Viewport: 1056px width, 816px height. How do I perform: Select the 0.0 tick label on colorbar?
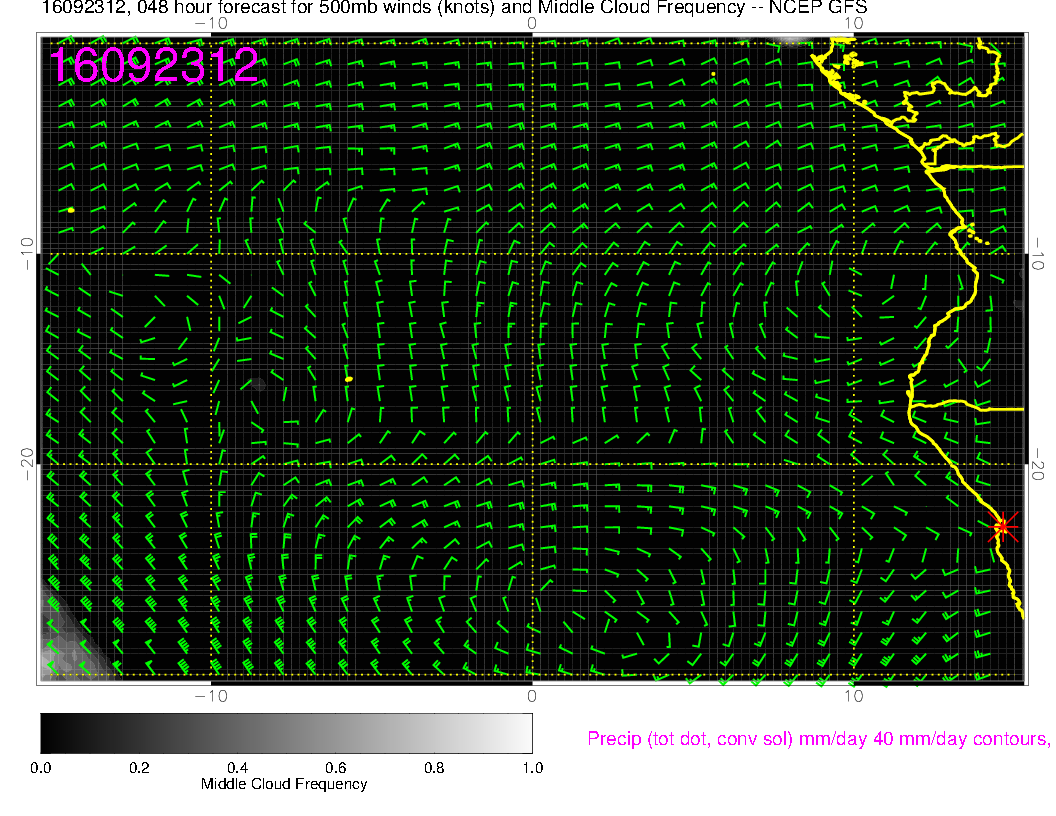point(40,768)
